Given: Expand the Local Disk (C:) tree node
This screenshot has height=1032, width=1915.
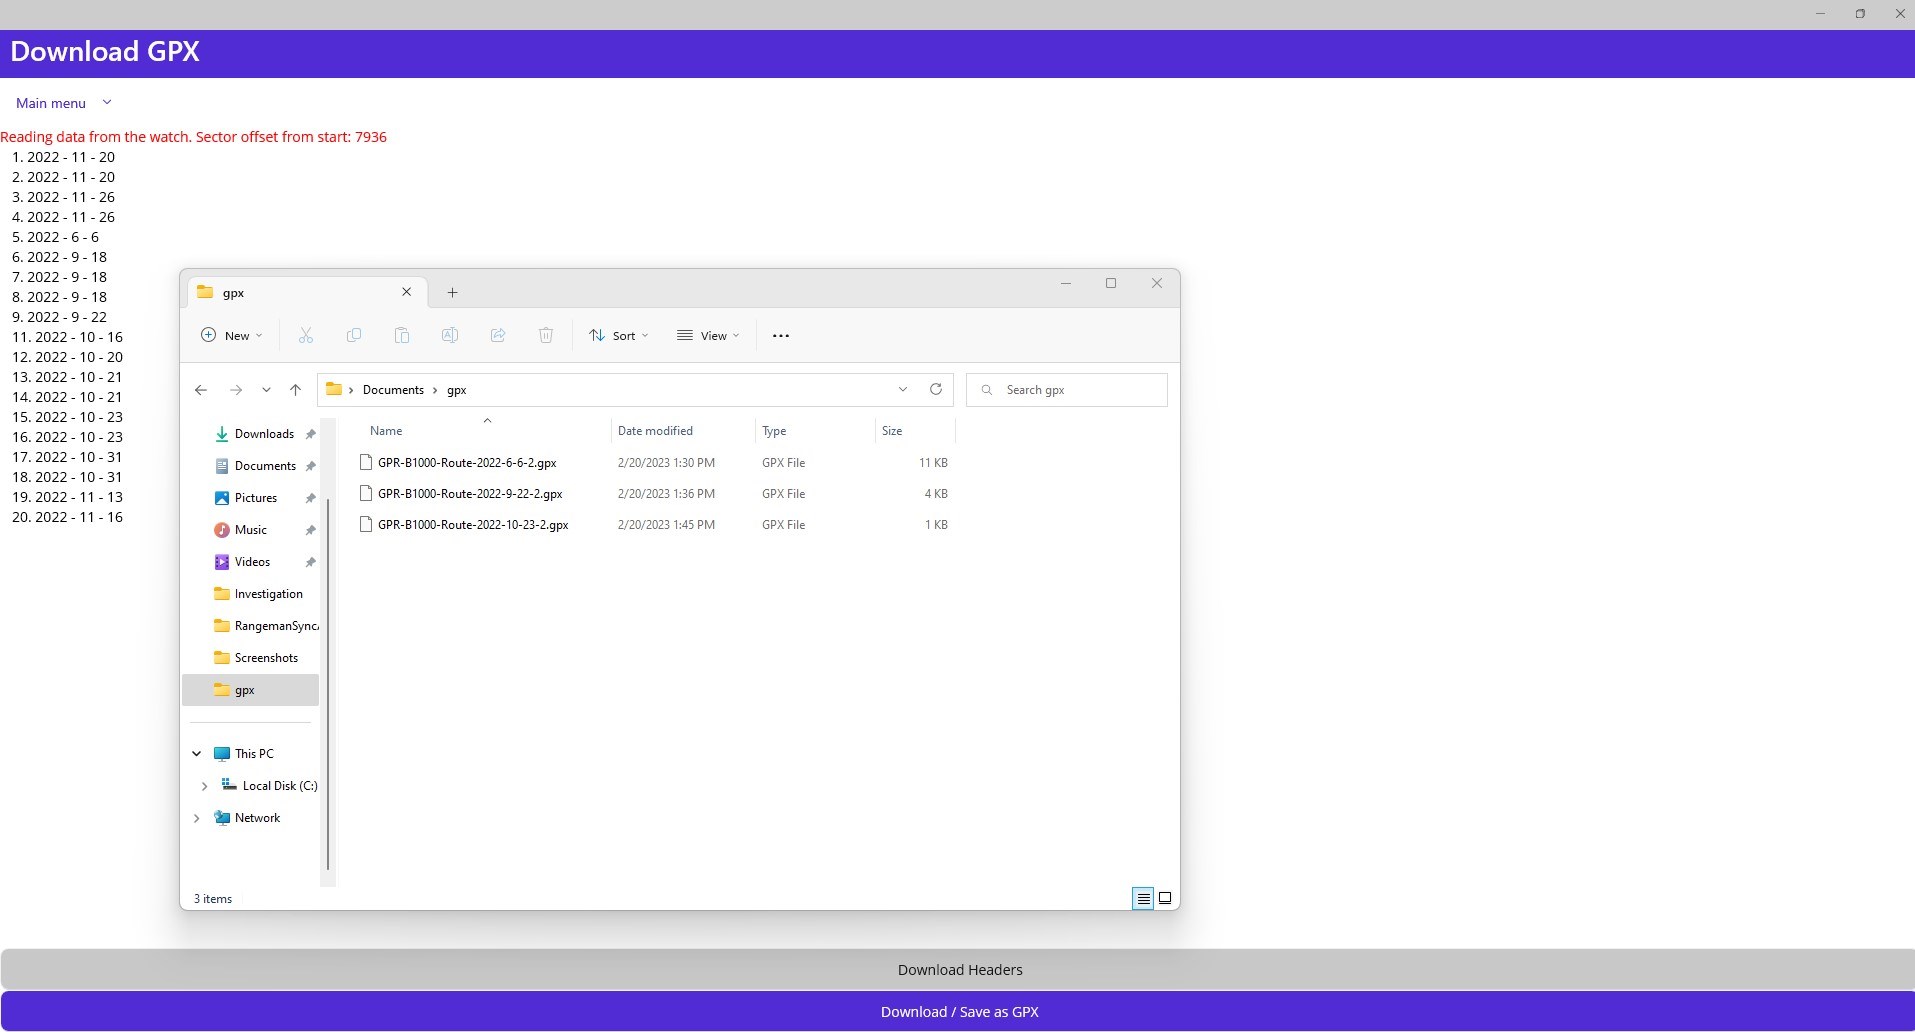Looking at the screenshot, I should [204, 786].
